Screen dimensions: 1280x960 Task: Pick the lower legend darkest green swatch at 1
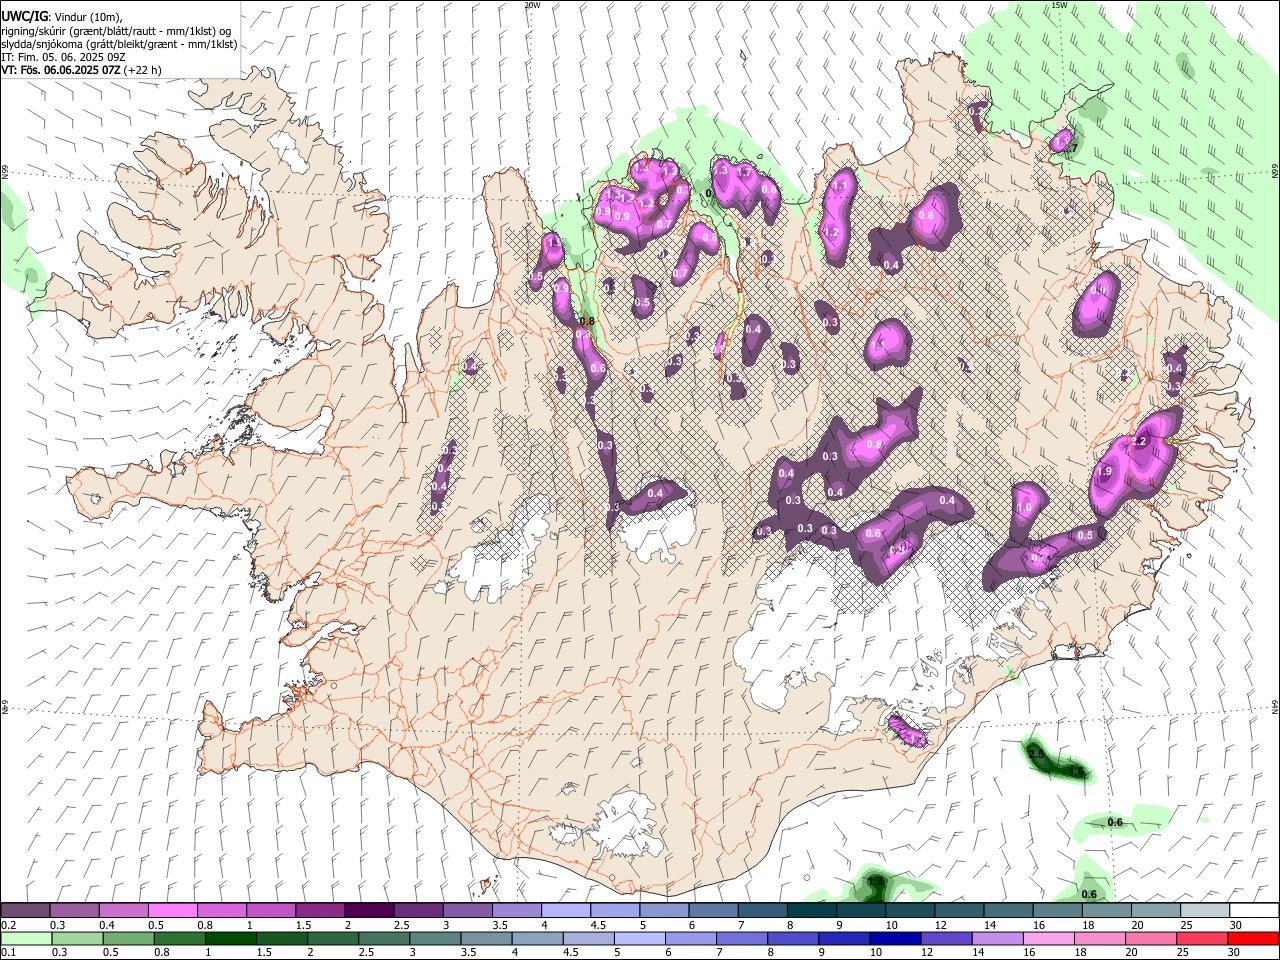coord(230,938)
